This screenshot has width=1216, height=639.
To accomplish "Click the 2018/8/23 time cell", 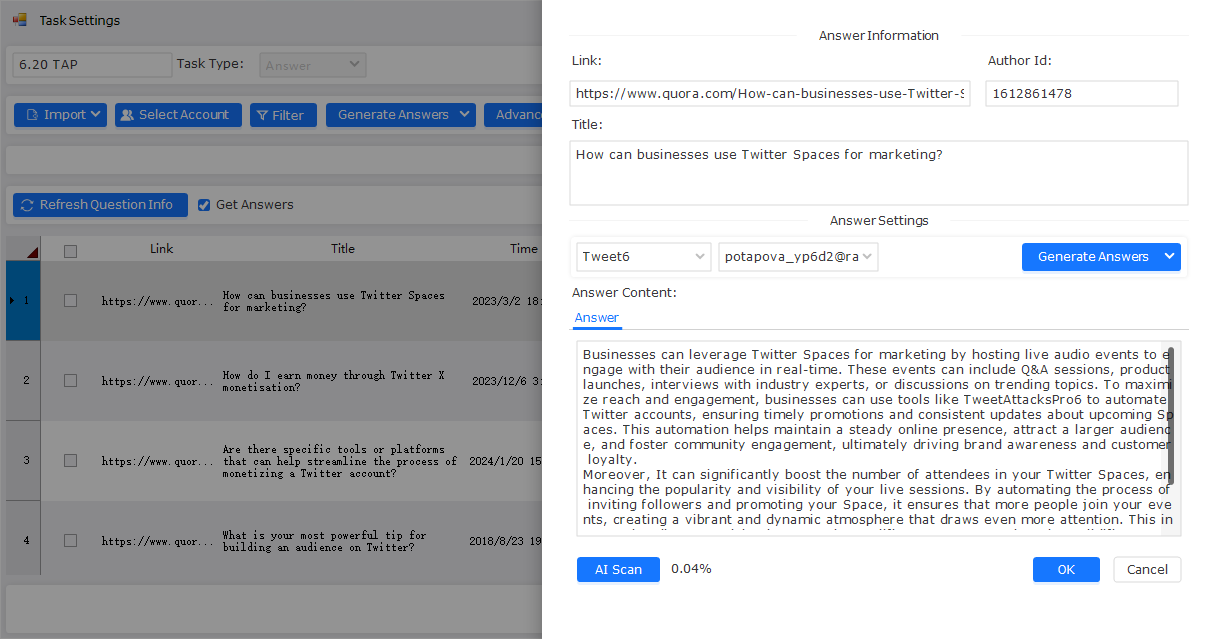I will click(x=505, y=541).
